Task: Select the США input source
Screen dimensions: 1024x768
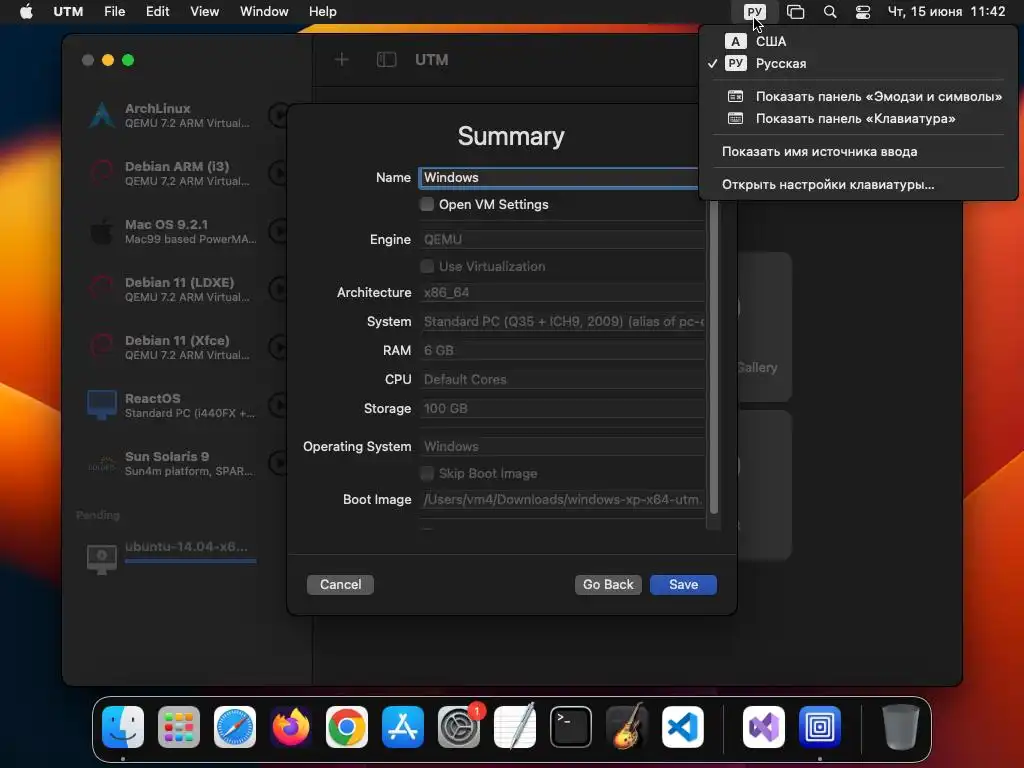Action: [858, 41]
